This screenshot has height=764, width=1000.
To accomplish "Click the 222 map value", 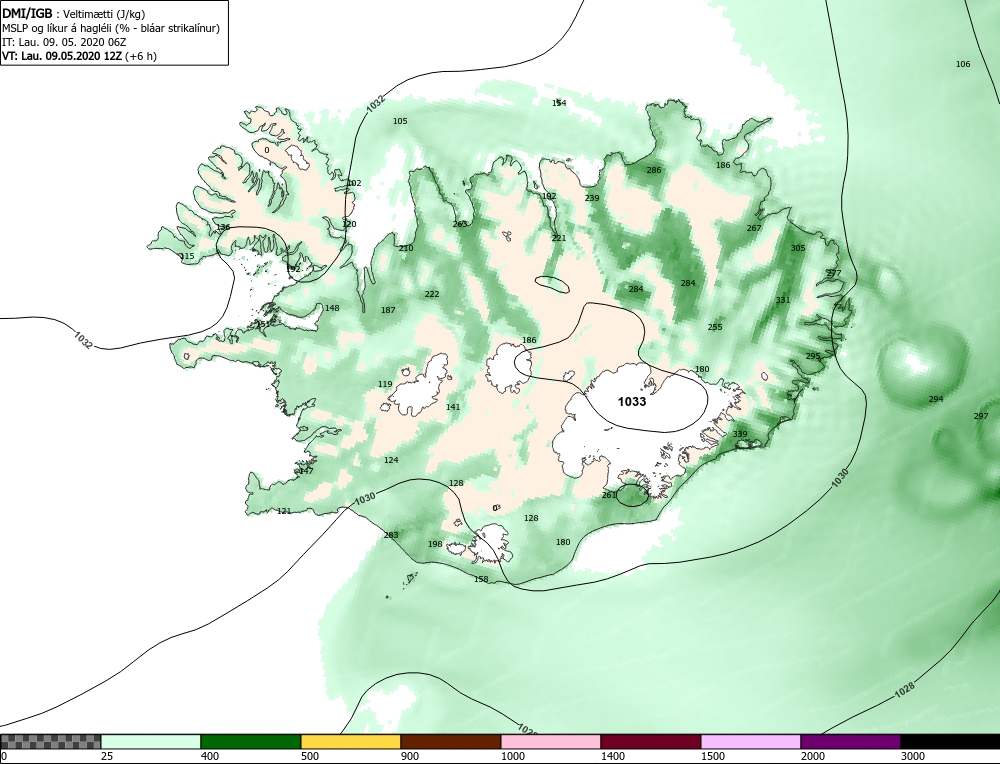I will [x=432, y=295].
